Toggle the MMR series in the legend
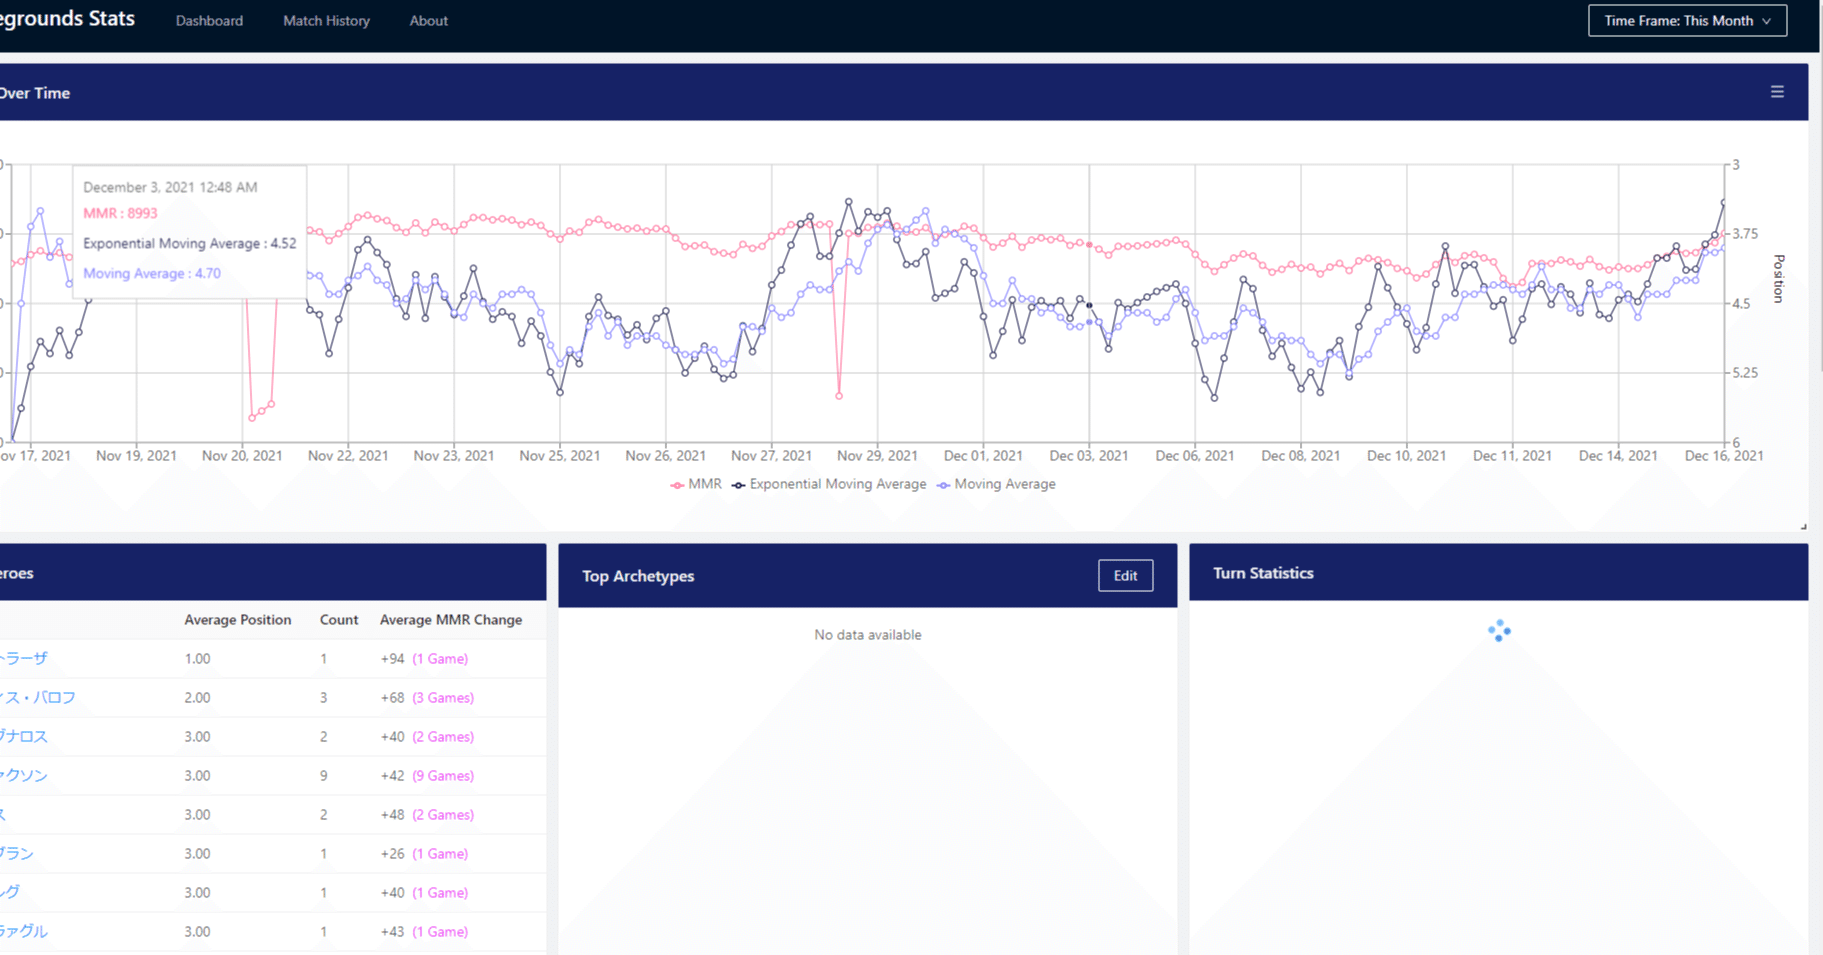Image resolution: width=1823 pixels, height=955 pixels. click(696, 484)
